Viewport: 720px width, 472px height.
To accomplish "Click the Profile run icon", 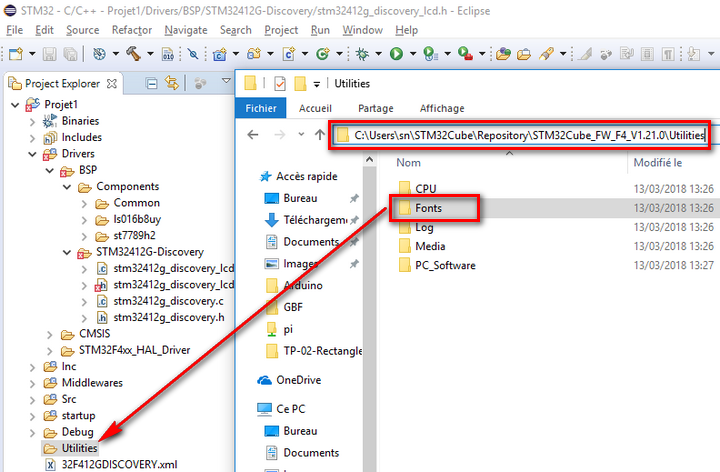I will tap(430, 54).
